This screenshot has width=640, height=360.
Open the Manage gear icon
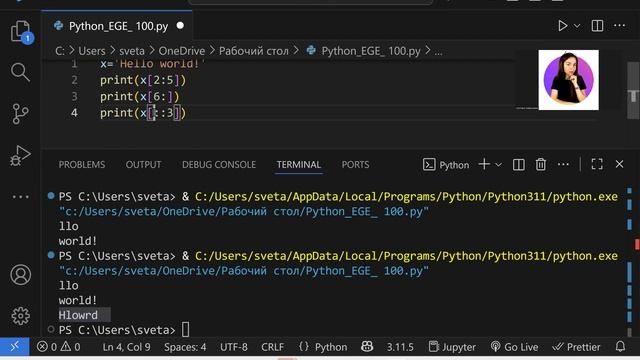point(20,316)
